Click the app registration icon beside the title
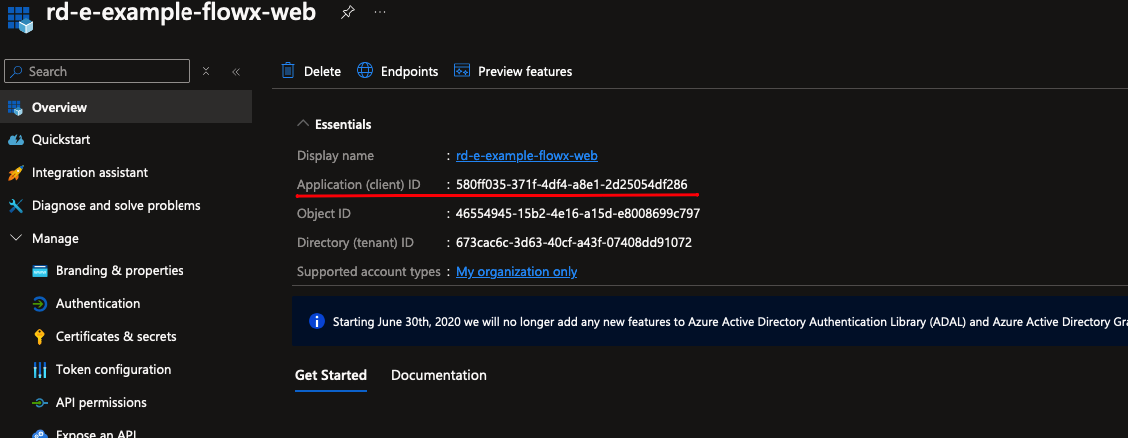This screenshot has width=1128, height=438. coord(21,18)
